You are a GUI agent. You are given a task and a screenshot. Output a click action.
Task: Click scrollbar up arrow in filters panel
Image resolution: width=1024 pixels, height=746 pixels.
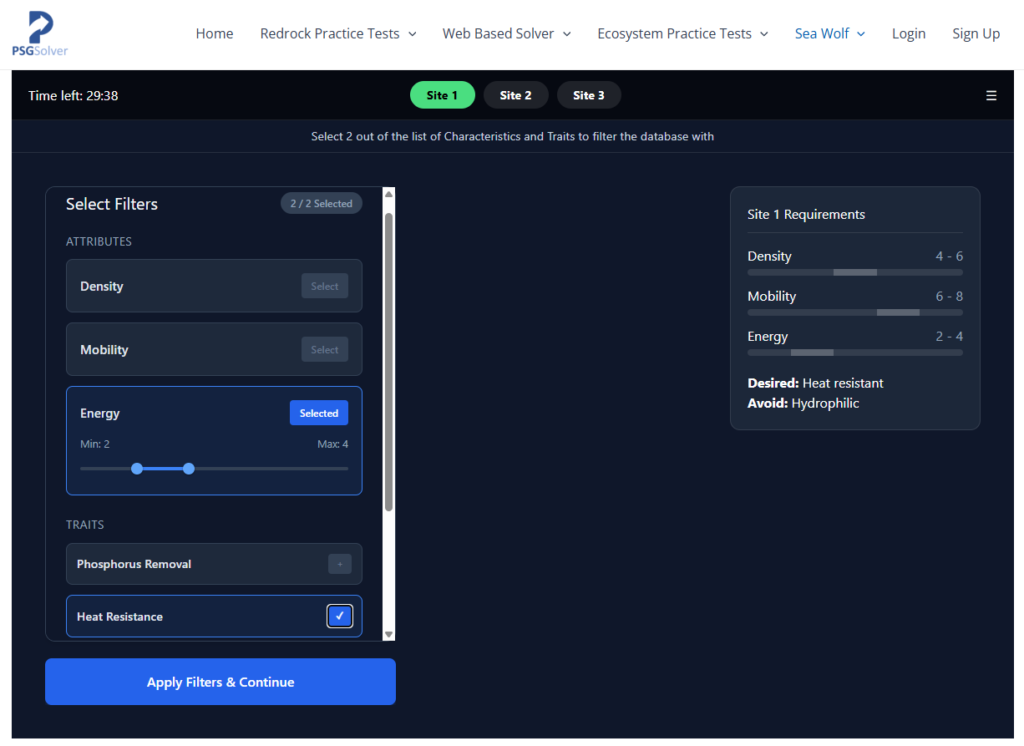click(389, 194)
